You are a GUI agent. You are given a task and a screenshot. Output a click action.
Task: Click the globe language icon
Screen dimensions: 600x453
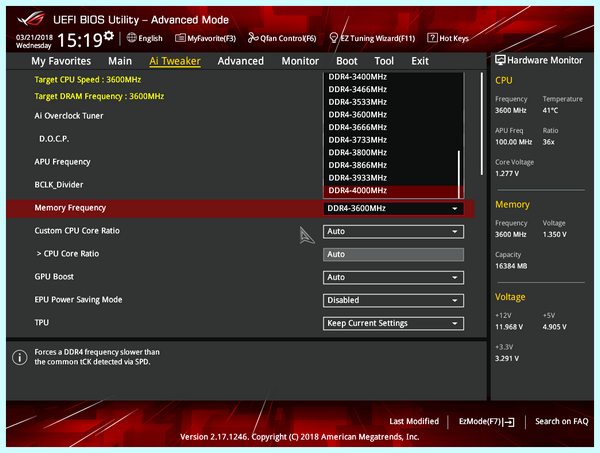132,37
